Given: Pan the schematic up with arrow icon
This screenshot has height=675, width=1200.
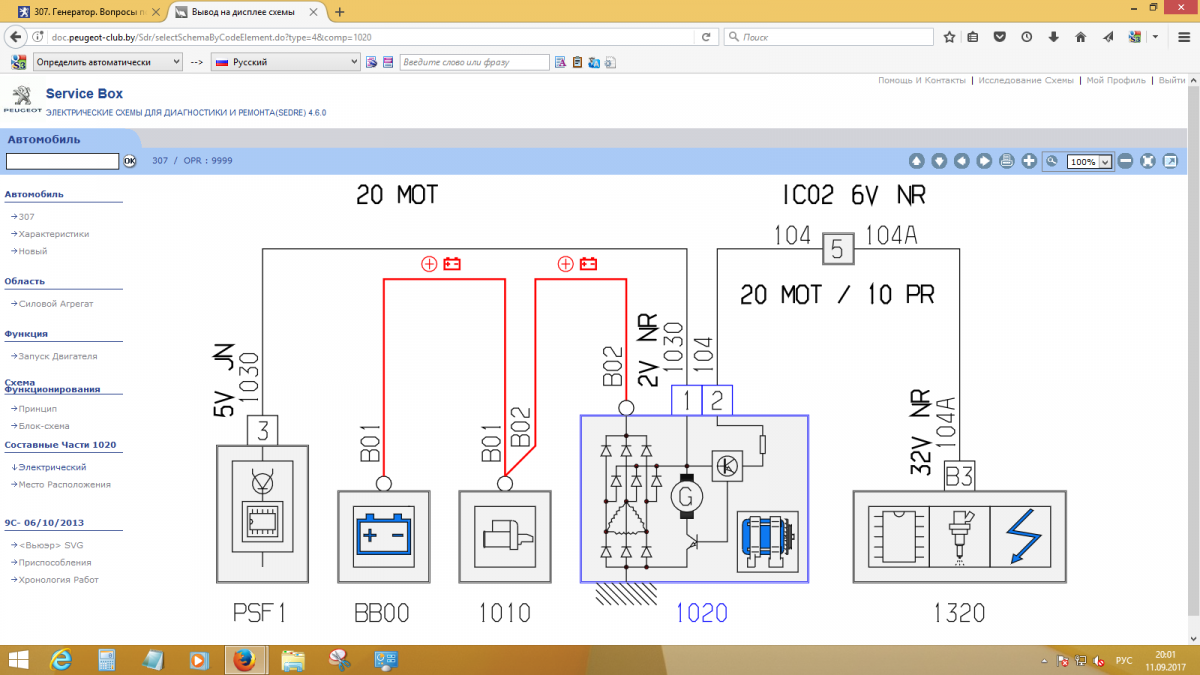Looking at the screenshot, I should coord(916,160).
